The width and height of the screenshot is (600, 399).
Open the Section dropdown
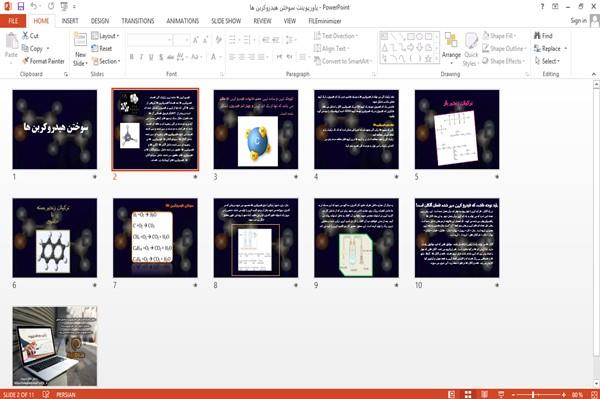pos(106,61)
